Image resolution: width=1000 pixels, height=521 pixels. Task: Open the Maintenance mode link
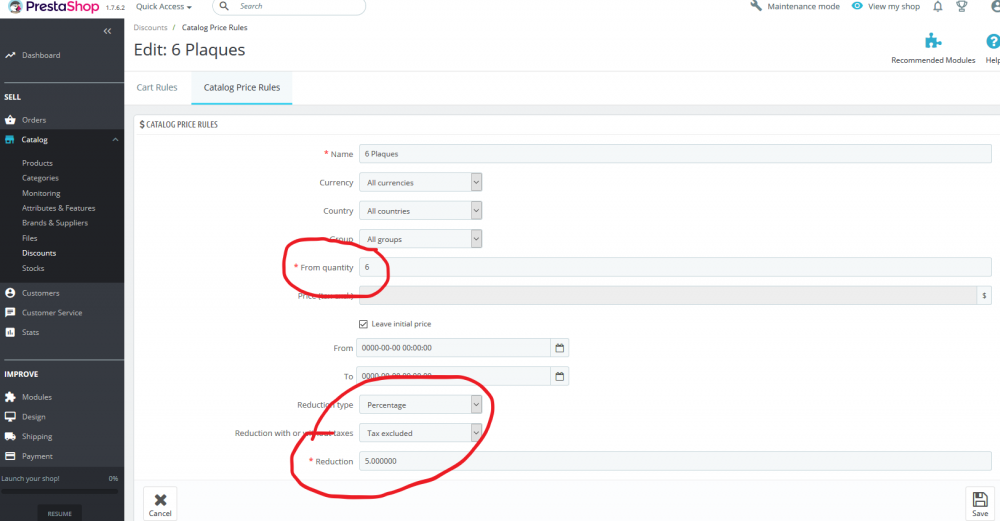(x=803, y=6)
